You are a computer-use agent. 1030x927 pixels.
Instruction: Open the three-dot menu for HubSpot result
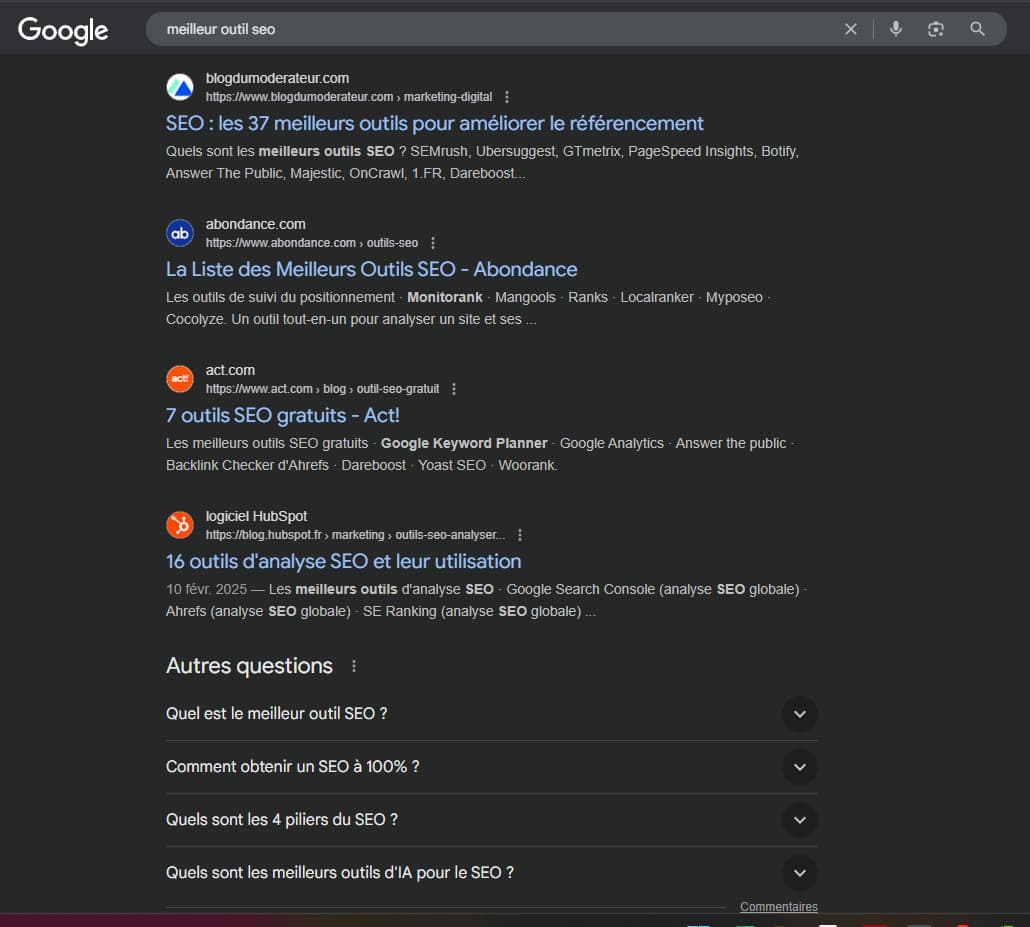pos(520,535)
